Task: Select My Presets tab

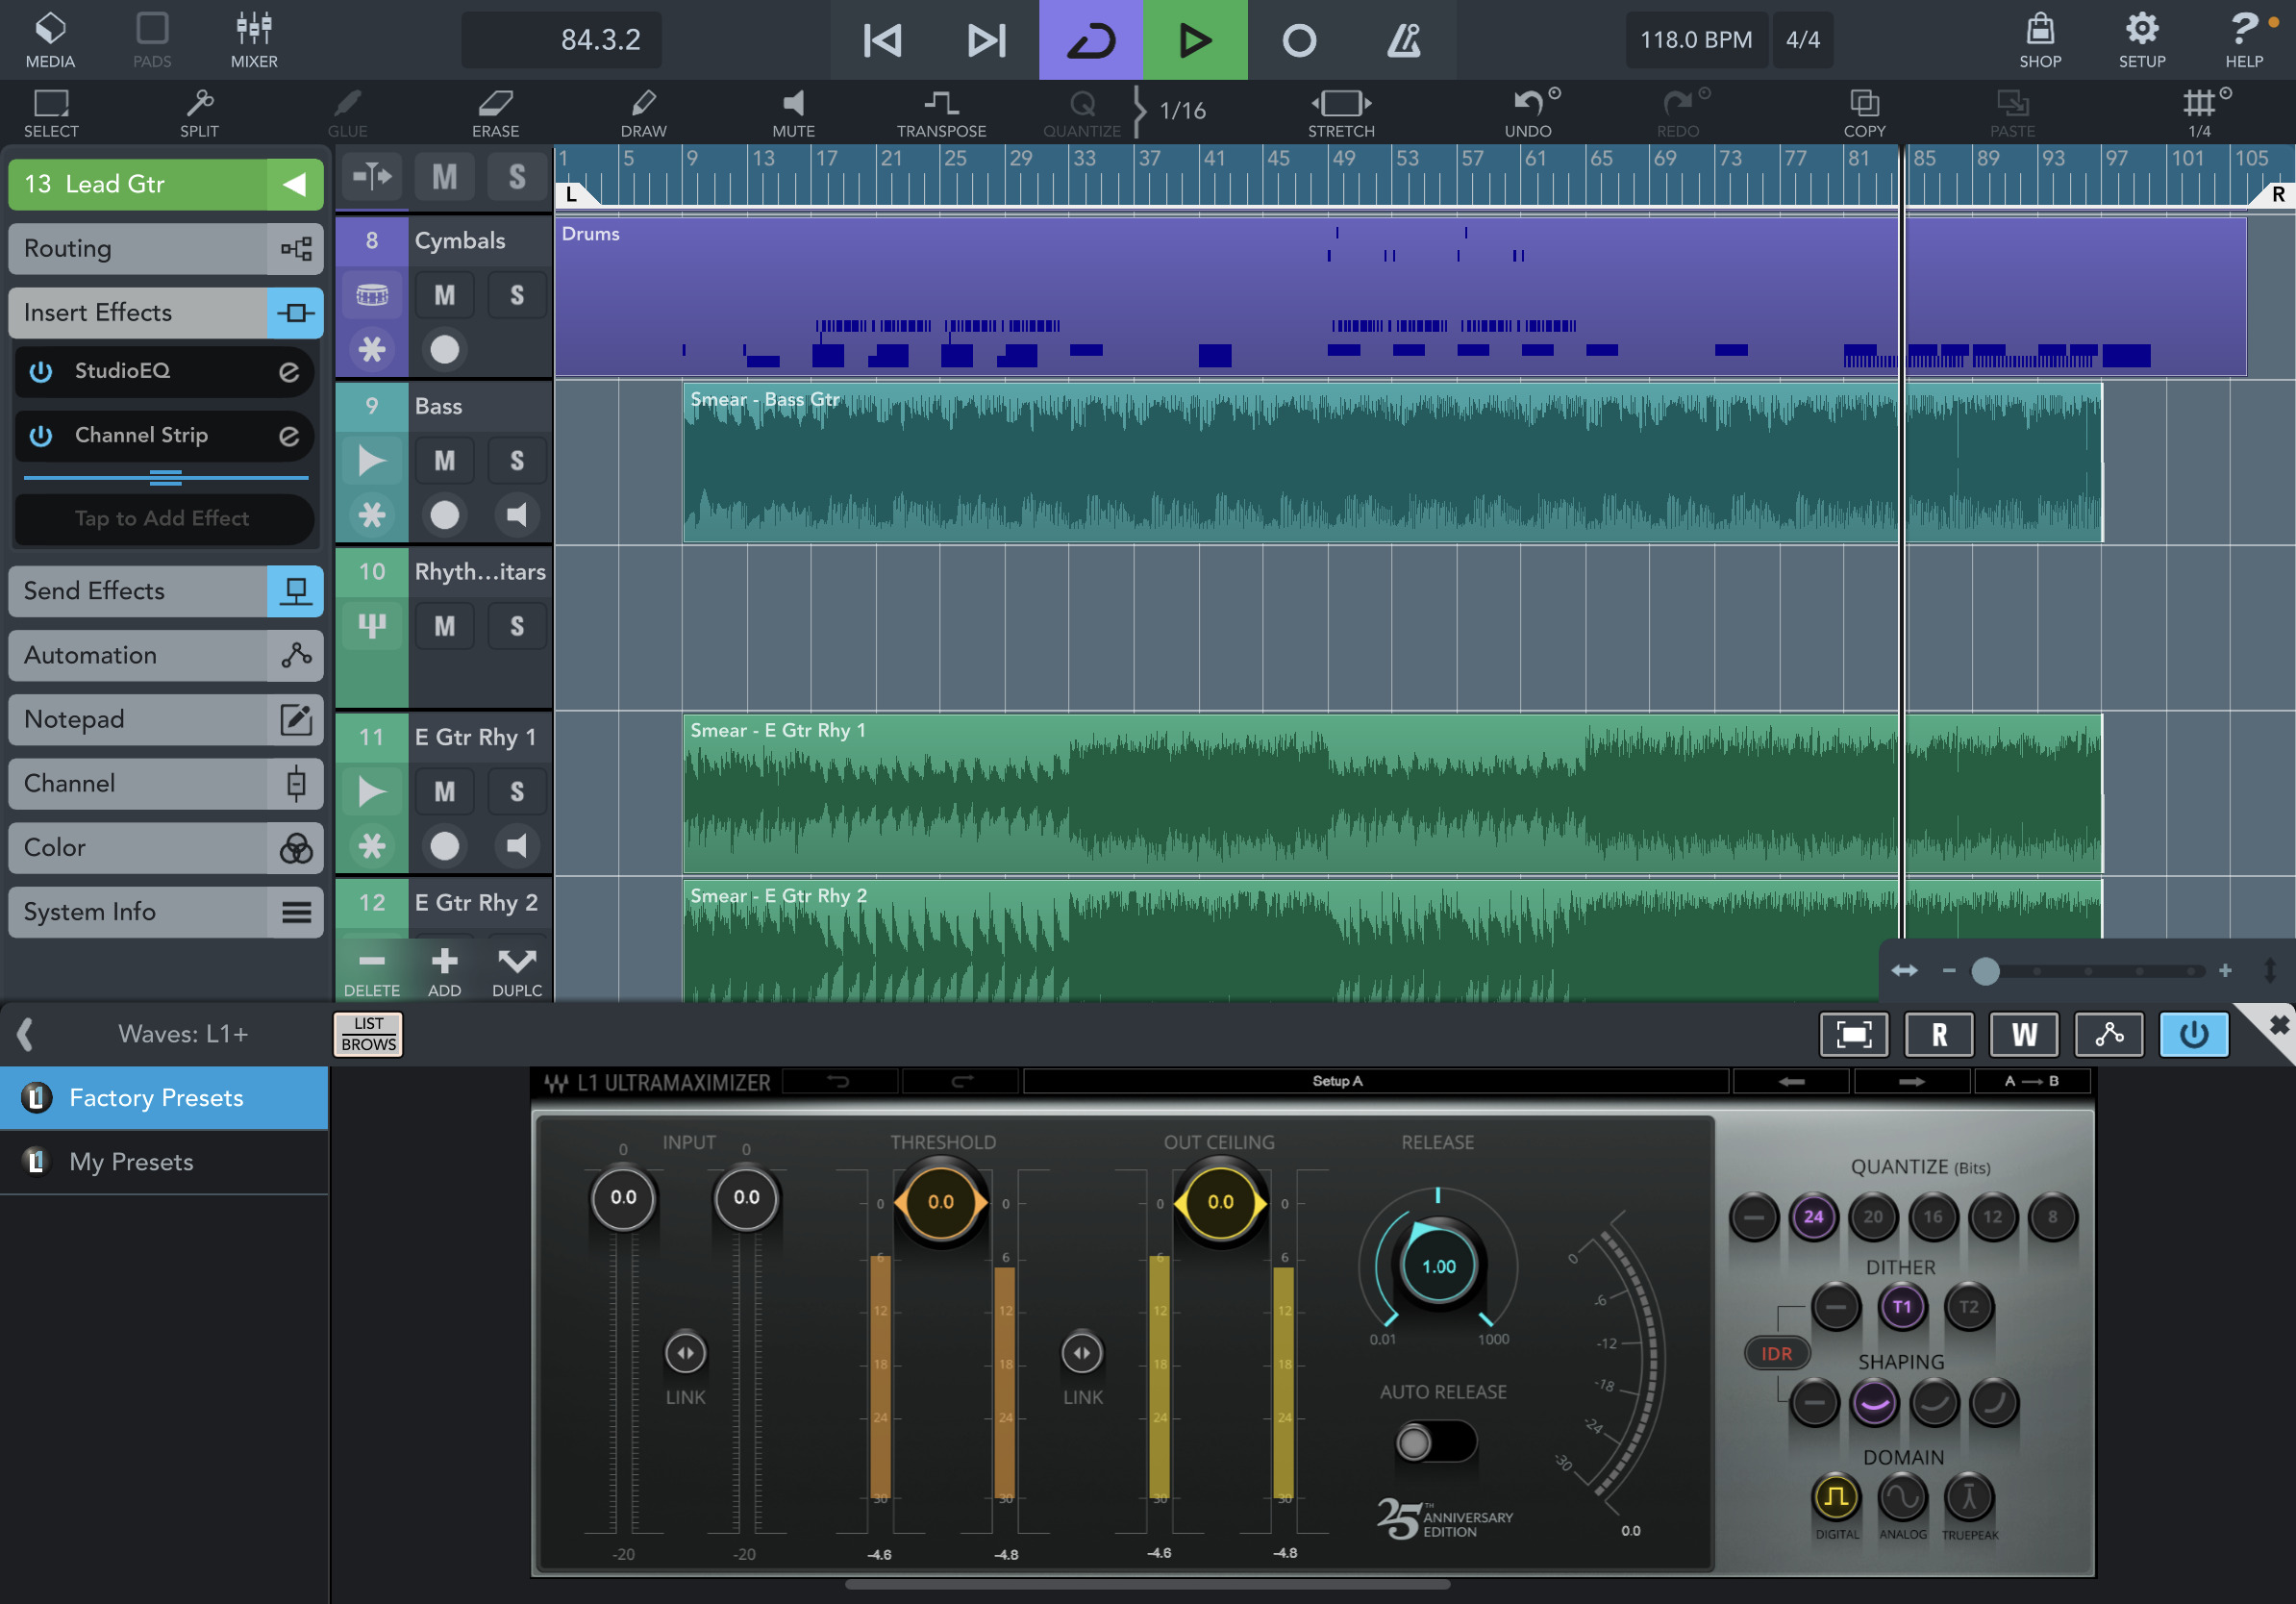Action: [x=164, y=1161]
